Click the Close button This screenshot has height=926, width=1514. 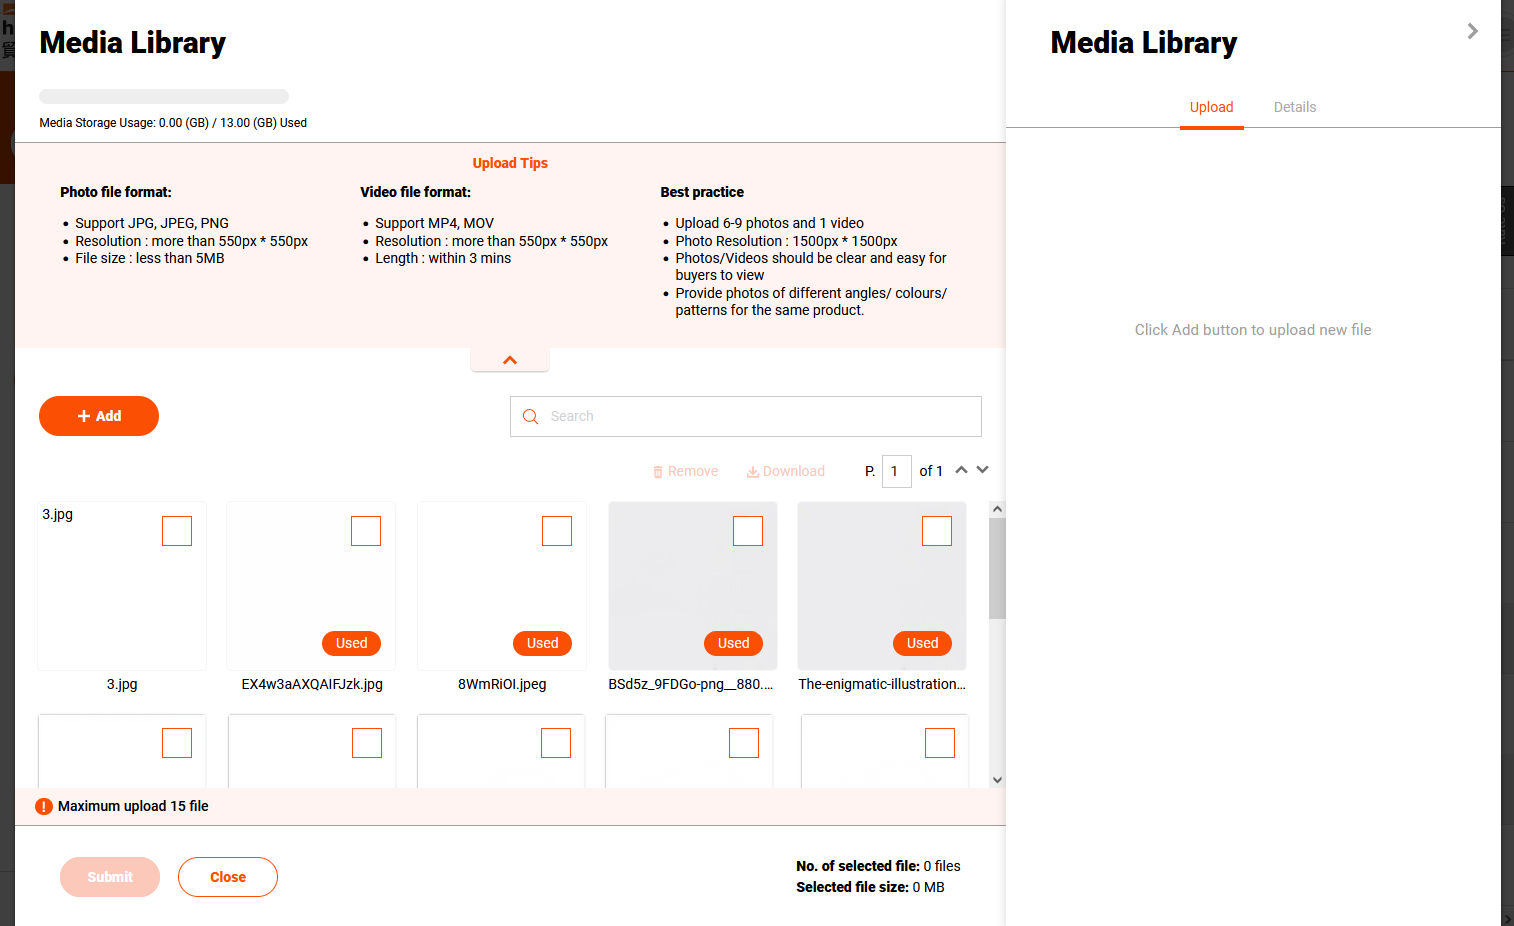(x=228, y=877)
